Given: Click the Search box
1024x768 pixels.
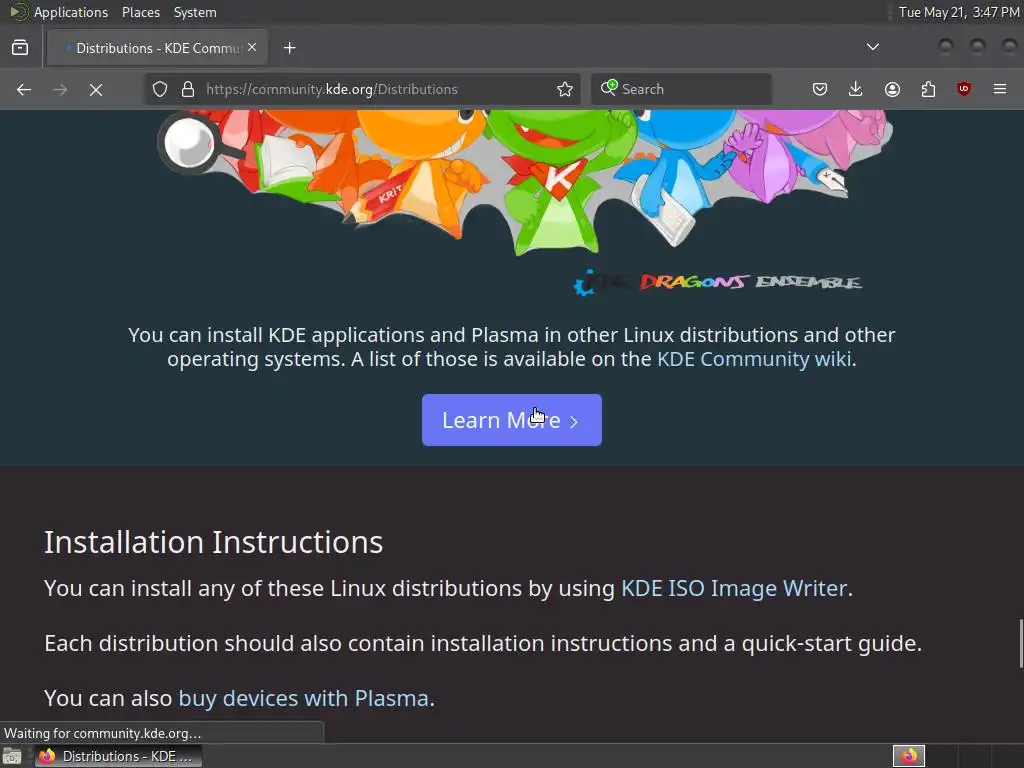Looking at the screenshot, I should (681, 89).
